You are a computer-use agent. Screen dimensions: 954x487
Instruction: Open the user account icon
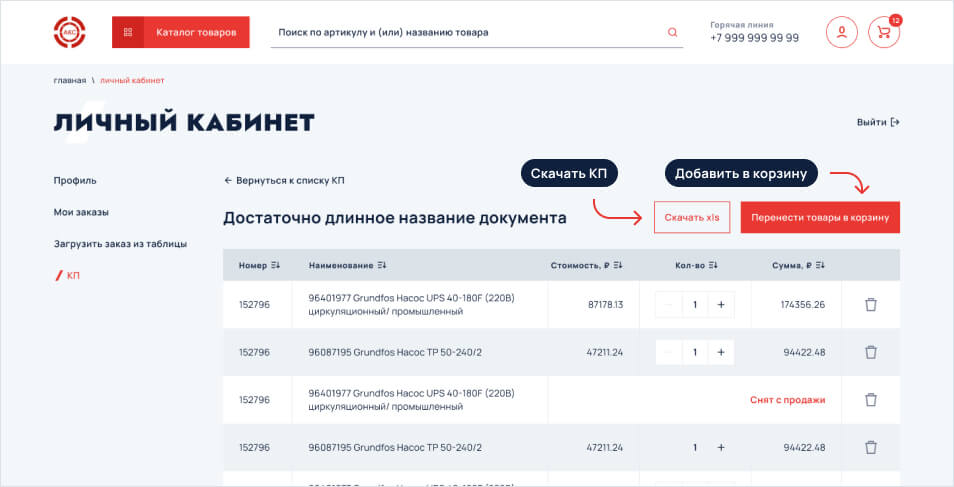[x=841, y=32]
